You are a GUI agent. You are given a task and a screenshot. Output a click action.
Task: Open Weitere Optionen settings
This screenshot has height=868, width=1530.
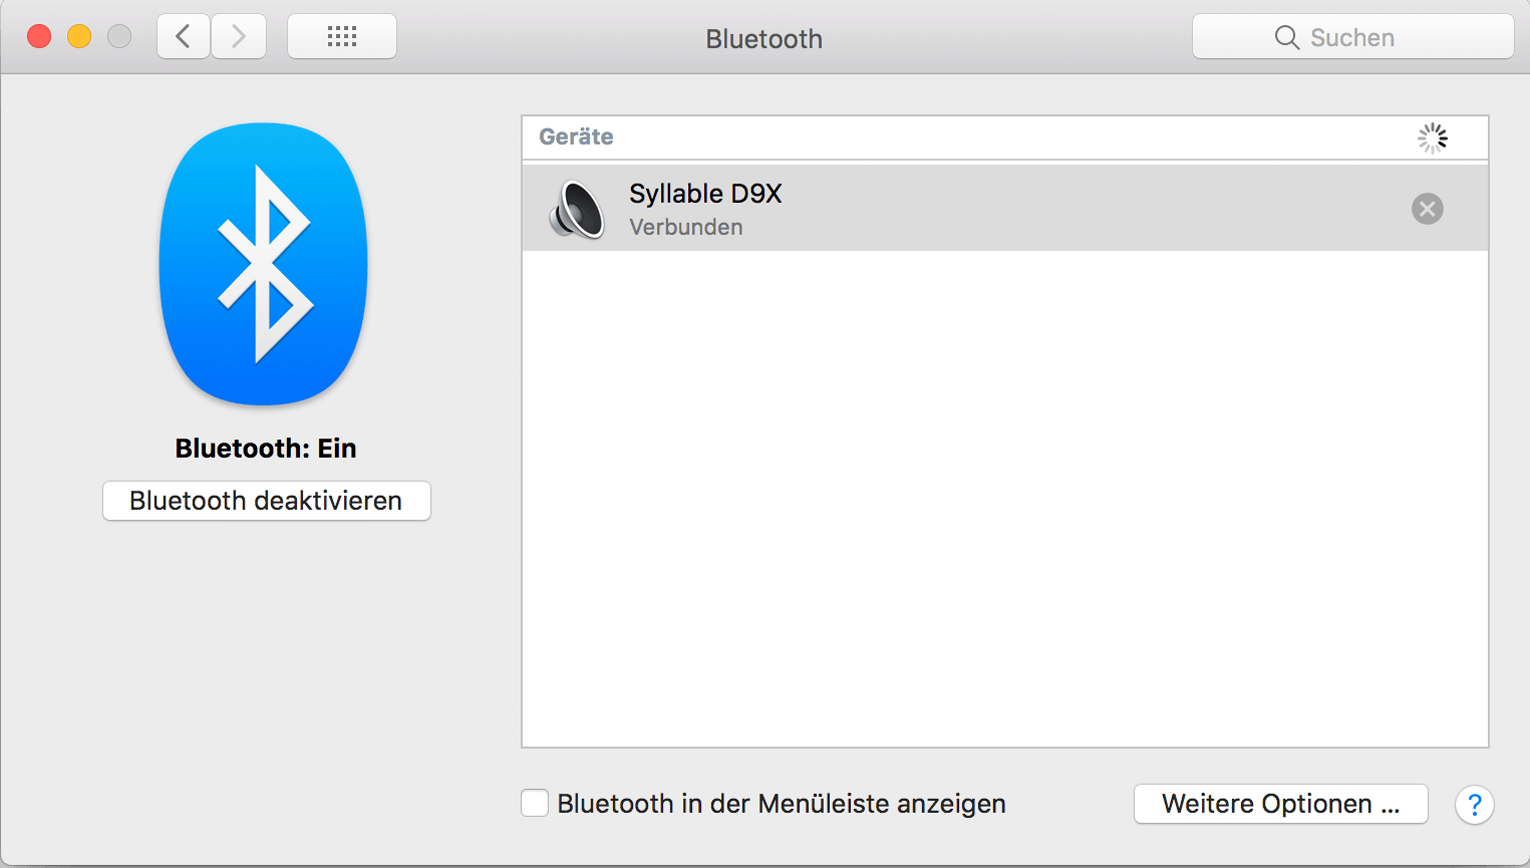(x=1280, y=804)
